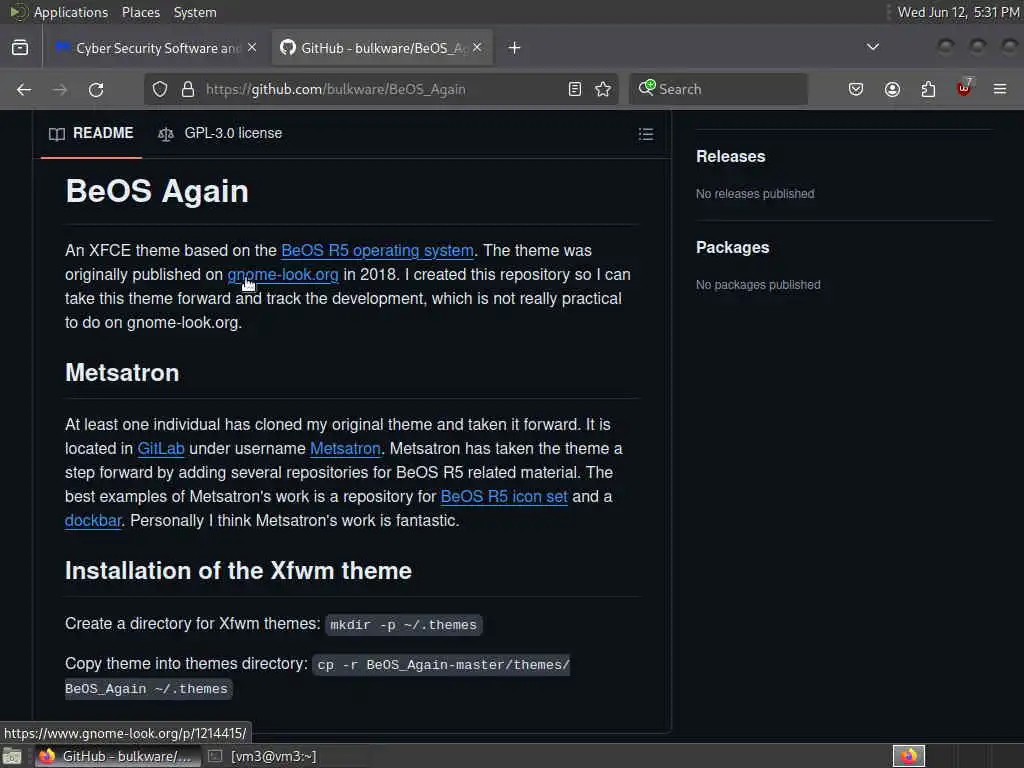This screenshot has width=1024, height=768.
Task: Follow the BeOS R5 icon set link
Action: coord(504,497)
